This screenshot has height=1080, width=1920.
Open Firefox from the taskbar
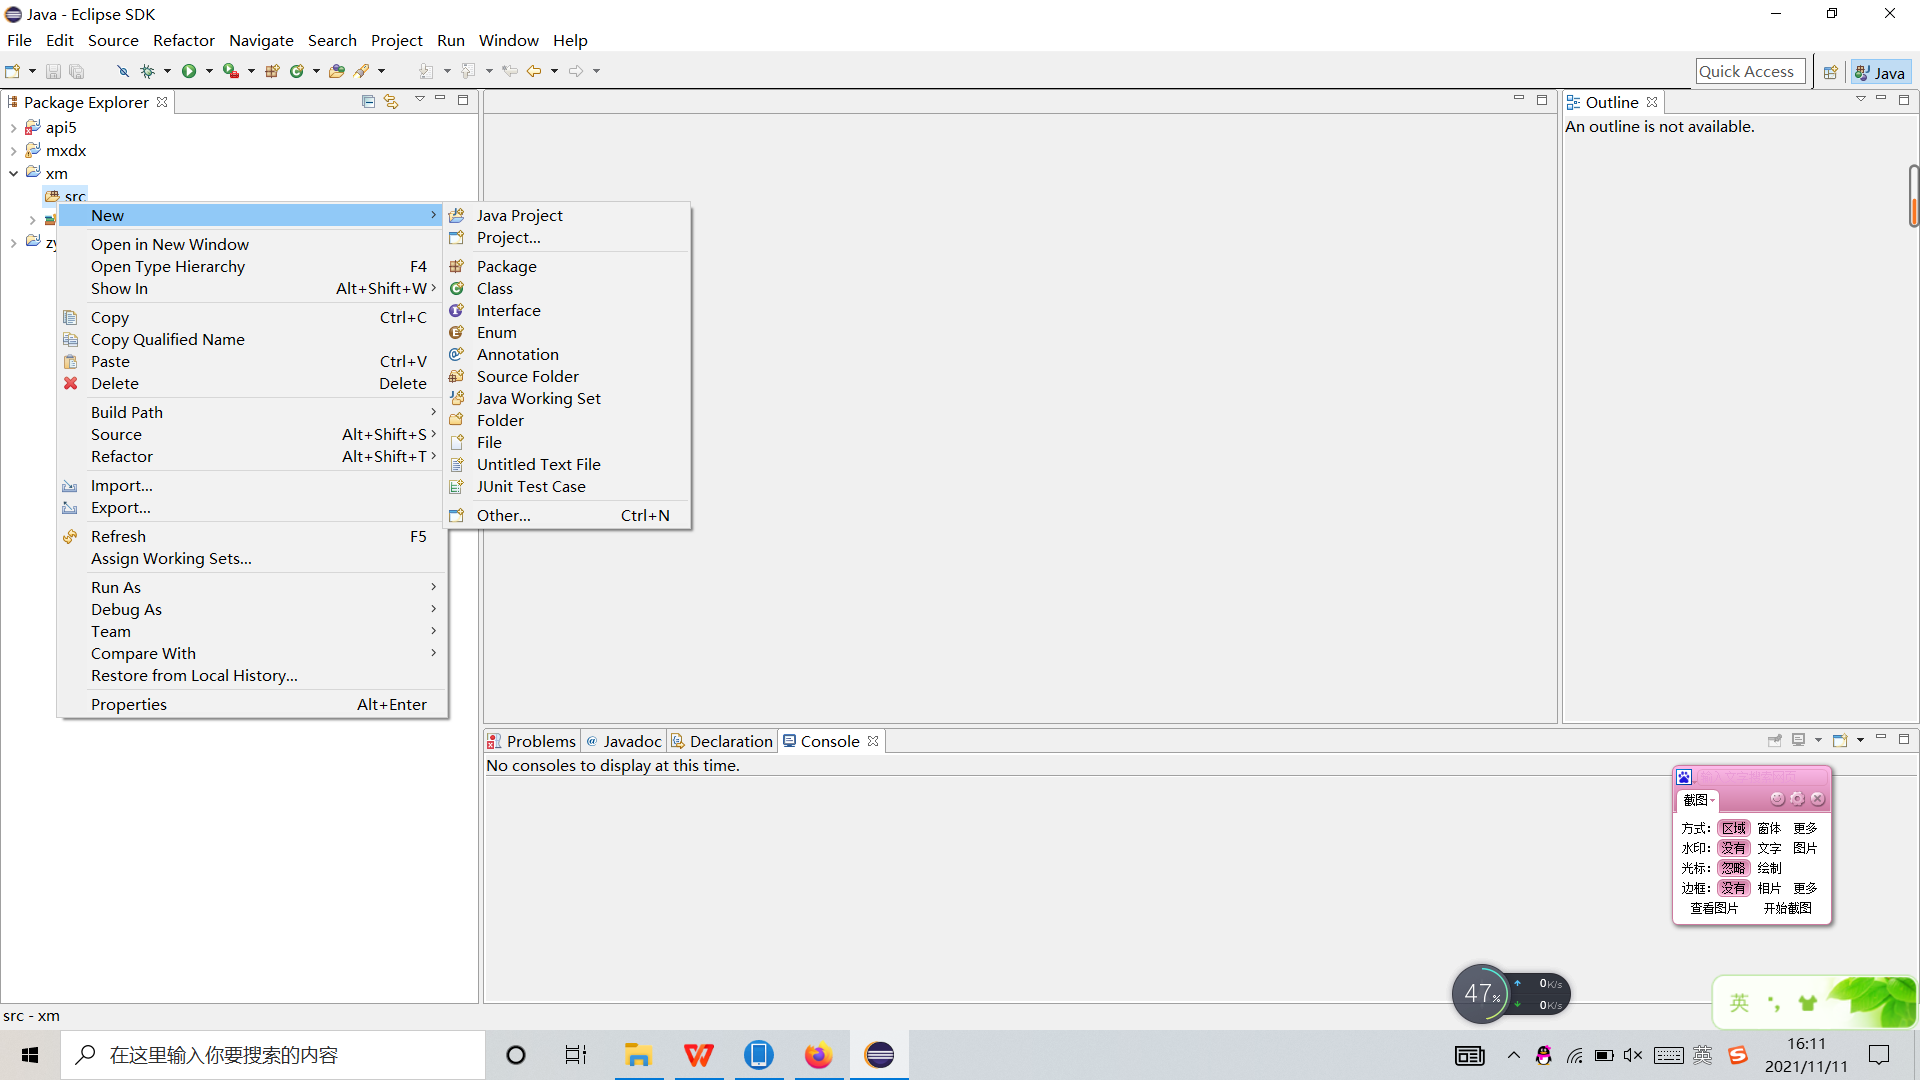click(819, 1055)
